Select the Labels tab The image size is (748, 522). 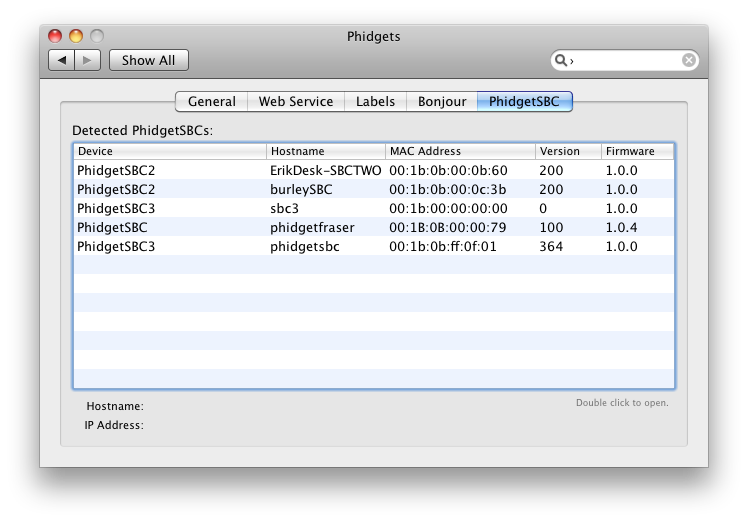click(x=375, y=102)
